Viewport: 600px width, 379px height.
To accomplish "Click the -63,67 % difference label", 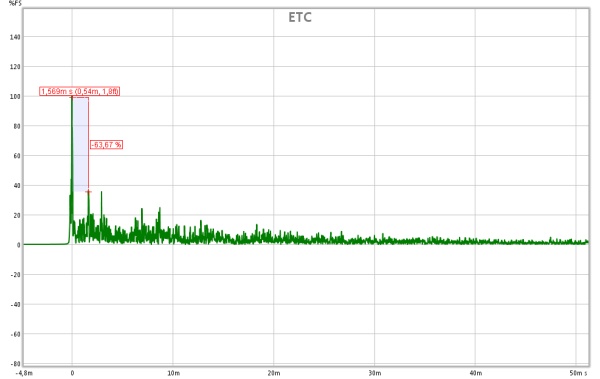I will (x=106, y=144).
